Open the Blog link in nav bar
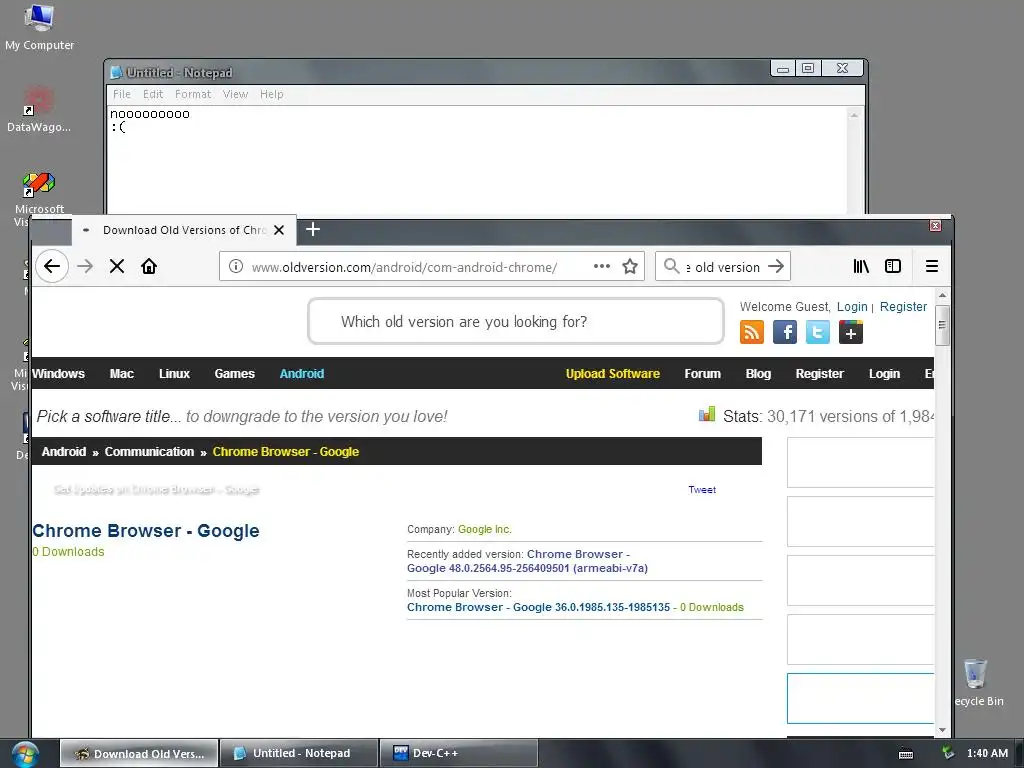The width and height of the screenshot is (1024, 768). point(758,374)
